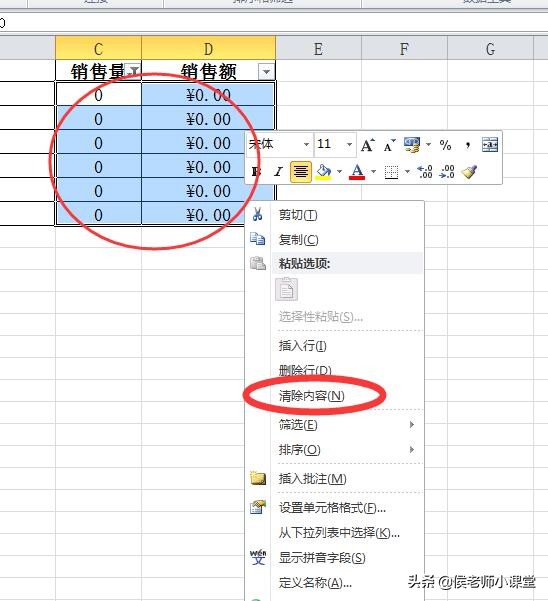This screenshot has width=548, height=601.
Task: Open the font name dropdown 宋体
Action: 306,145
